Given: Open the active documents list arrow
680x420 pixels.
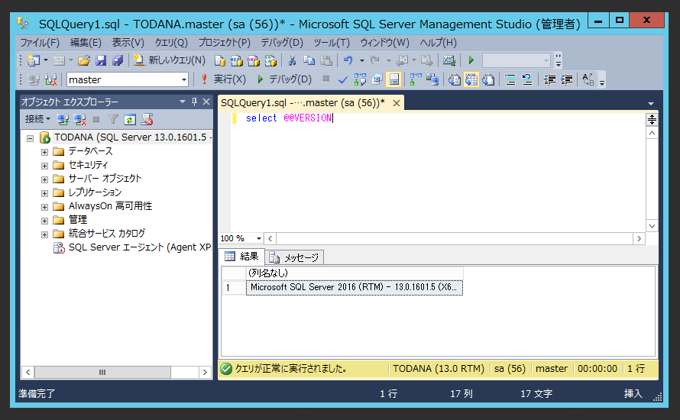Looking at the screenshot, I should tap(651, 103).
